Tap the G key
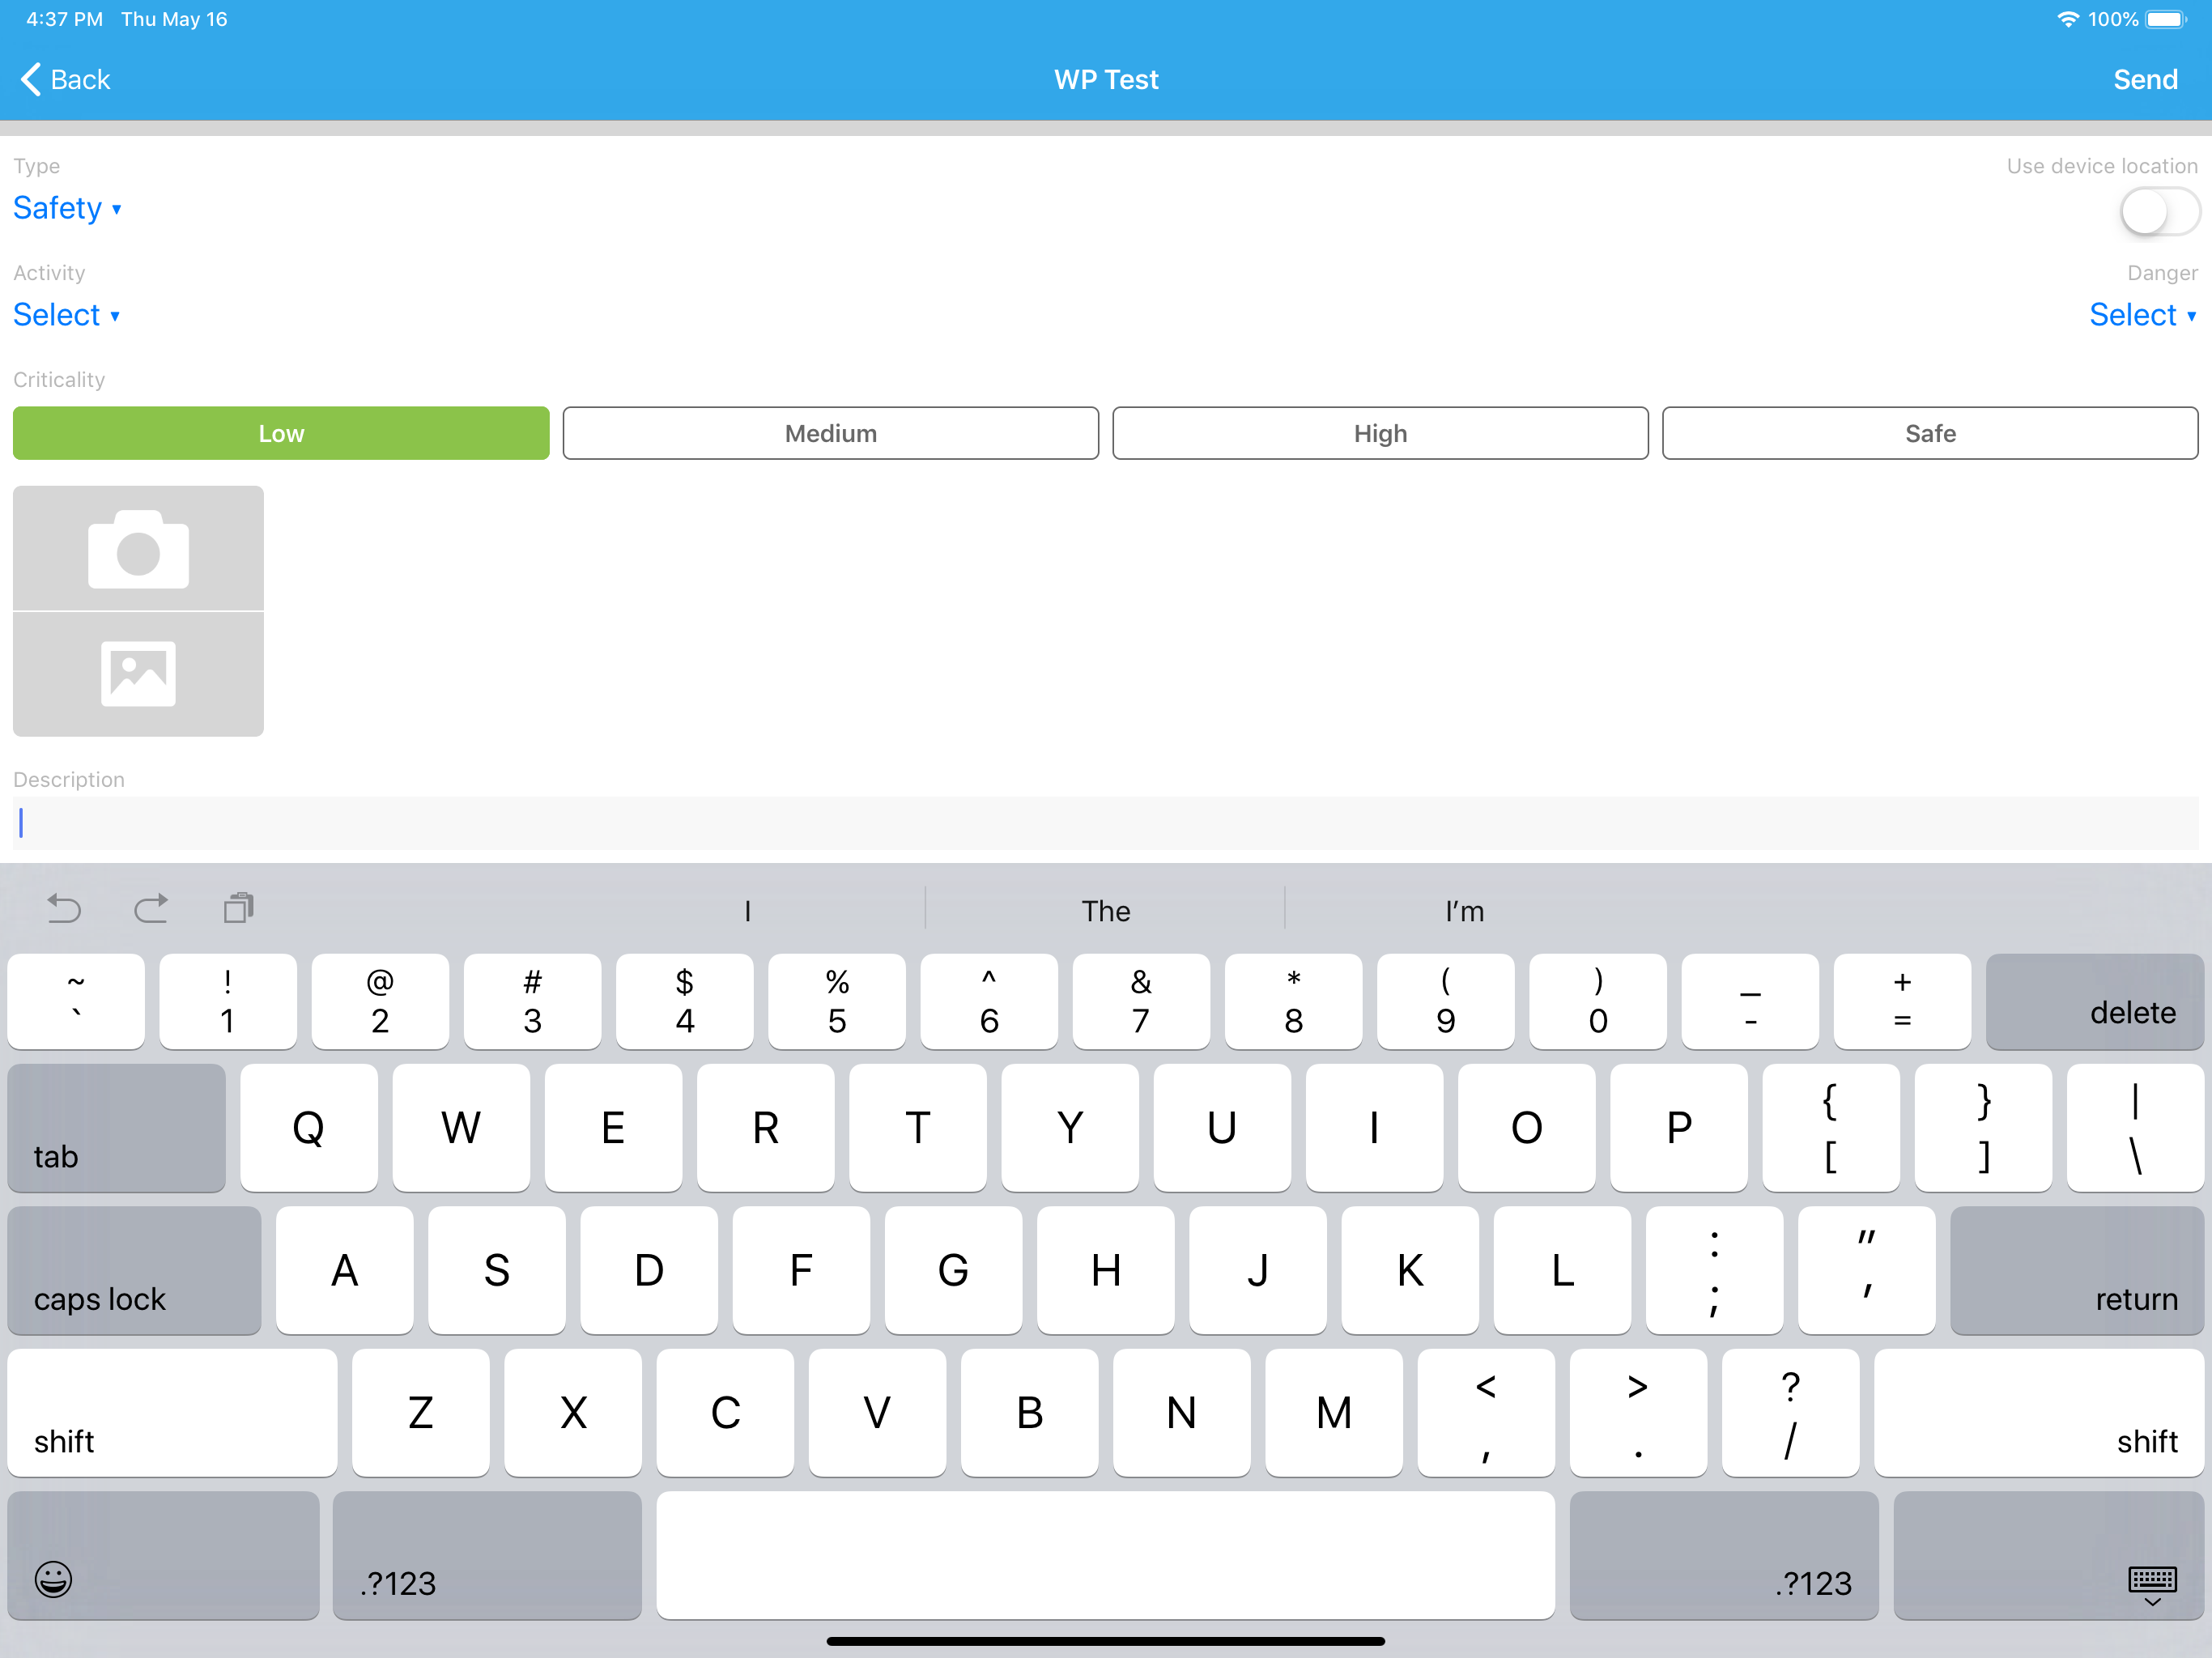 pos(953,1270)
